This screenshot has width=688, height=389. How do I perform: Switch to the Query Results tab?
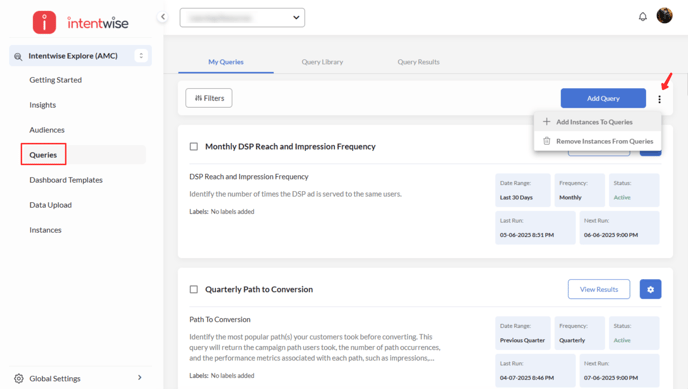click(x=419, y=62)
